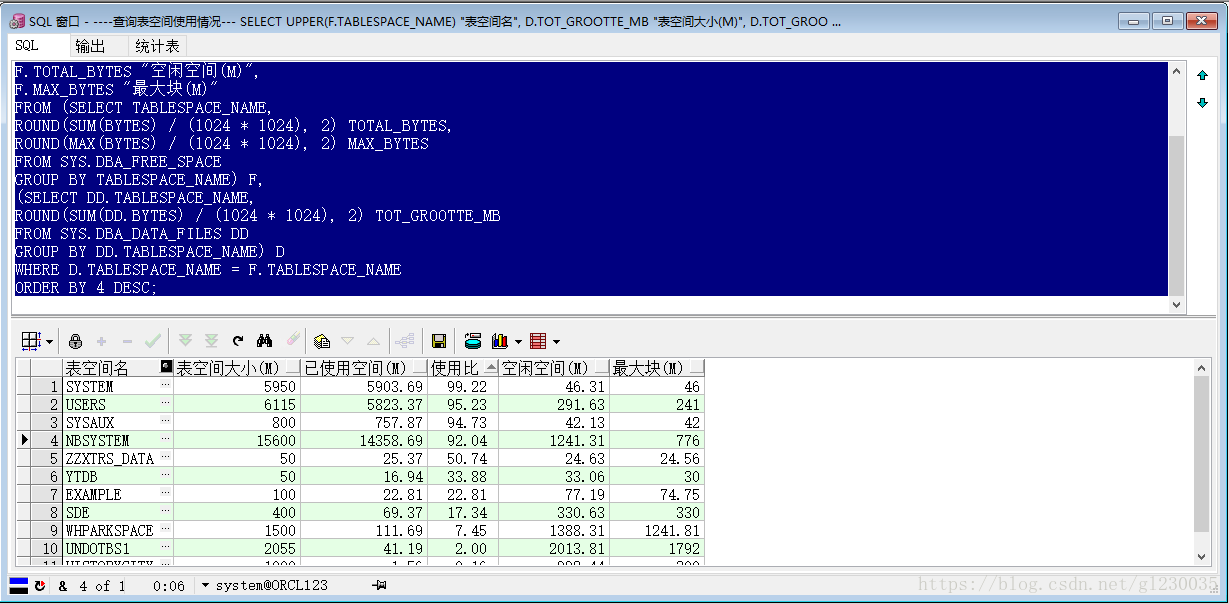Sort by 空闲空间(M) column header
This screenshot has height=604, width=1229.
click(553, 368)
